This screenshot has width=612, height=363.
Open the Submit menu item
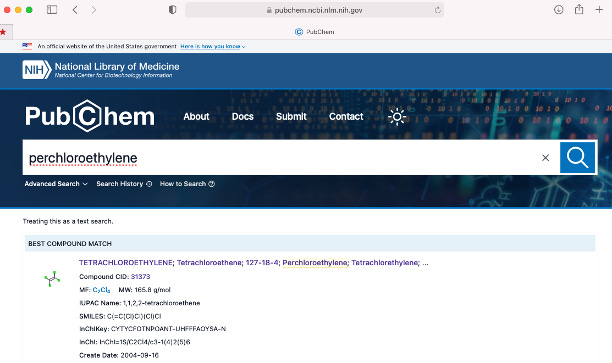click(291, 116)
